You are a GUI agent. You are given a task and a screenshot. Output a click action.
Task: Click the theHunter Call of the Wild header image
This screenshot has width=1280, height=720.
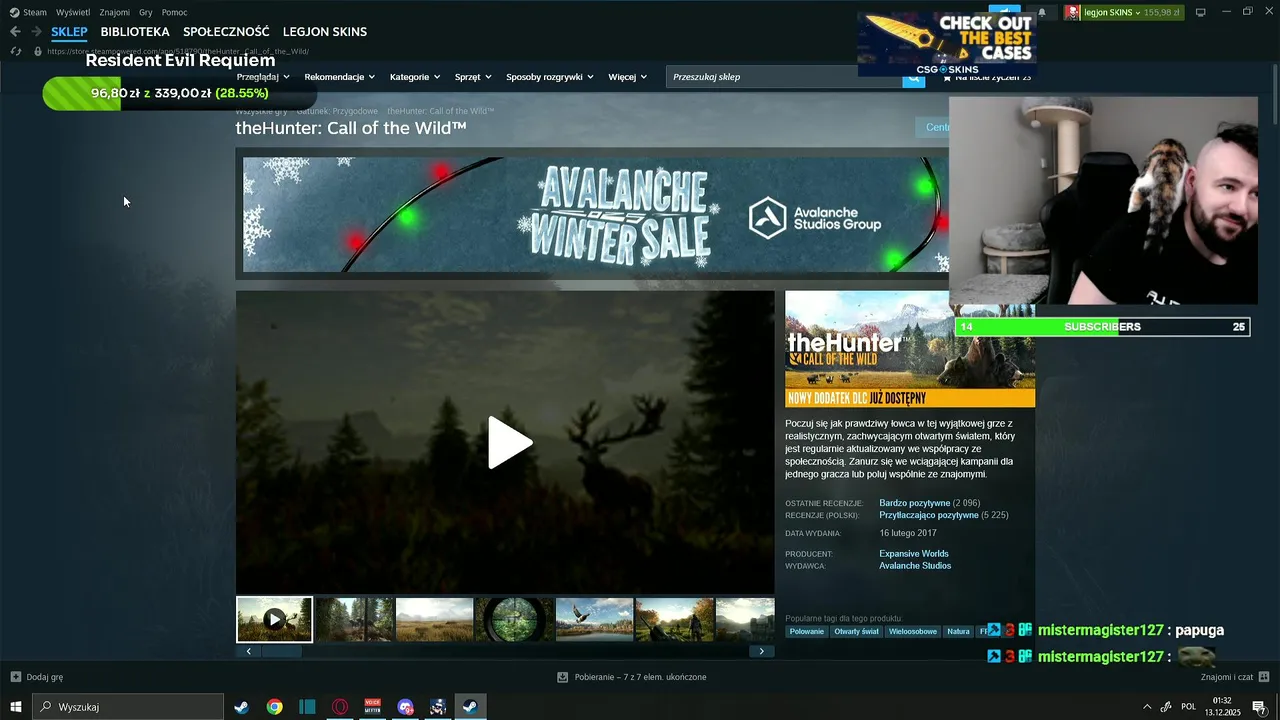(910, 349)
